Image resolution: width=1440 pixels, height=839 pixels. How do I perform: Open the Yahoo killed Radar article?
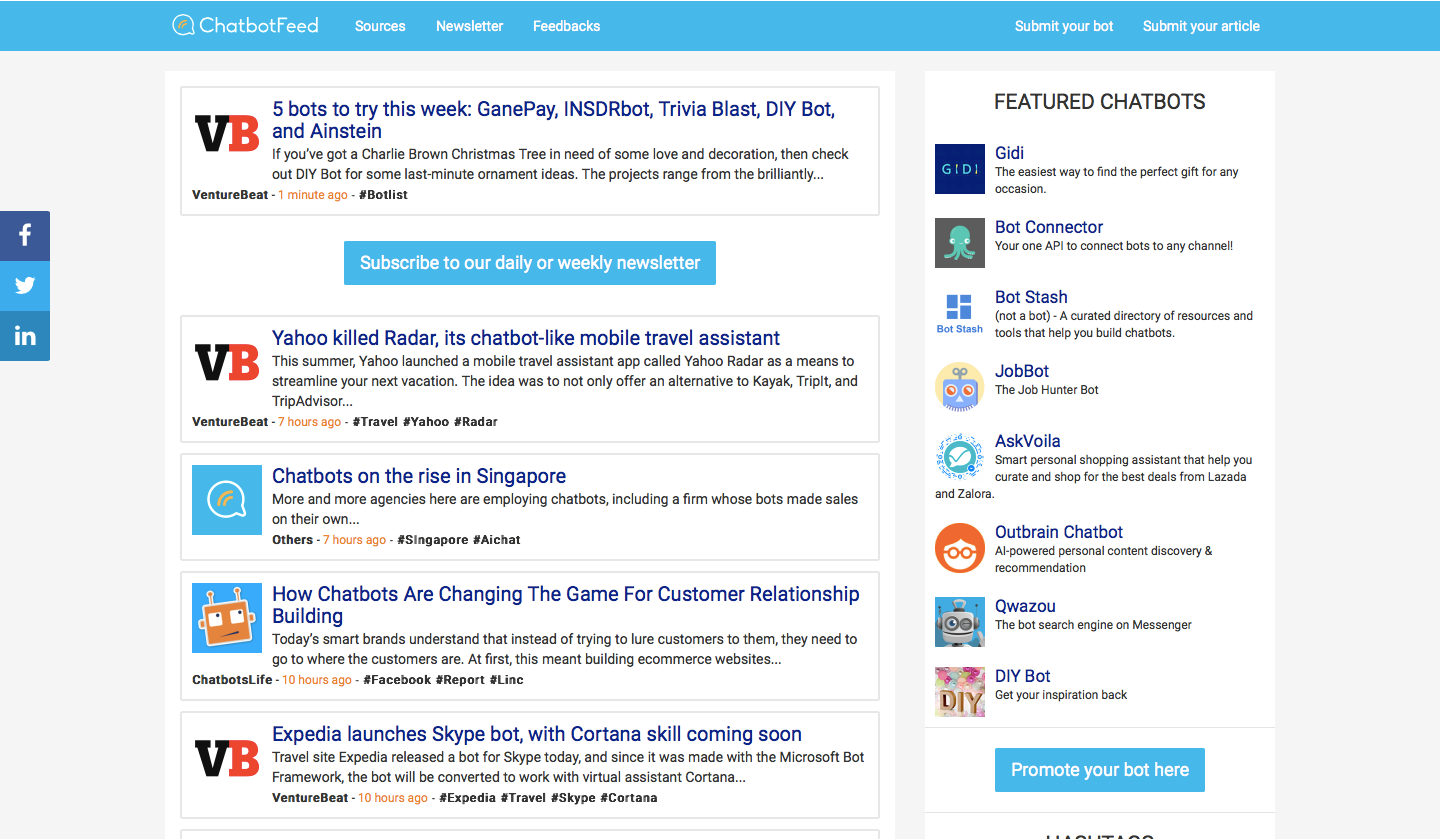[x=524, y=337]
